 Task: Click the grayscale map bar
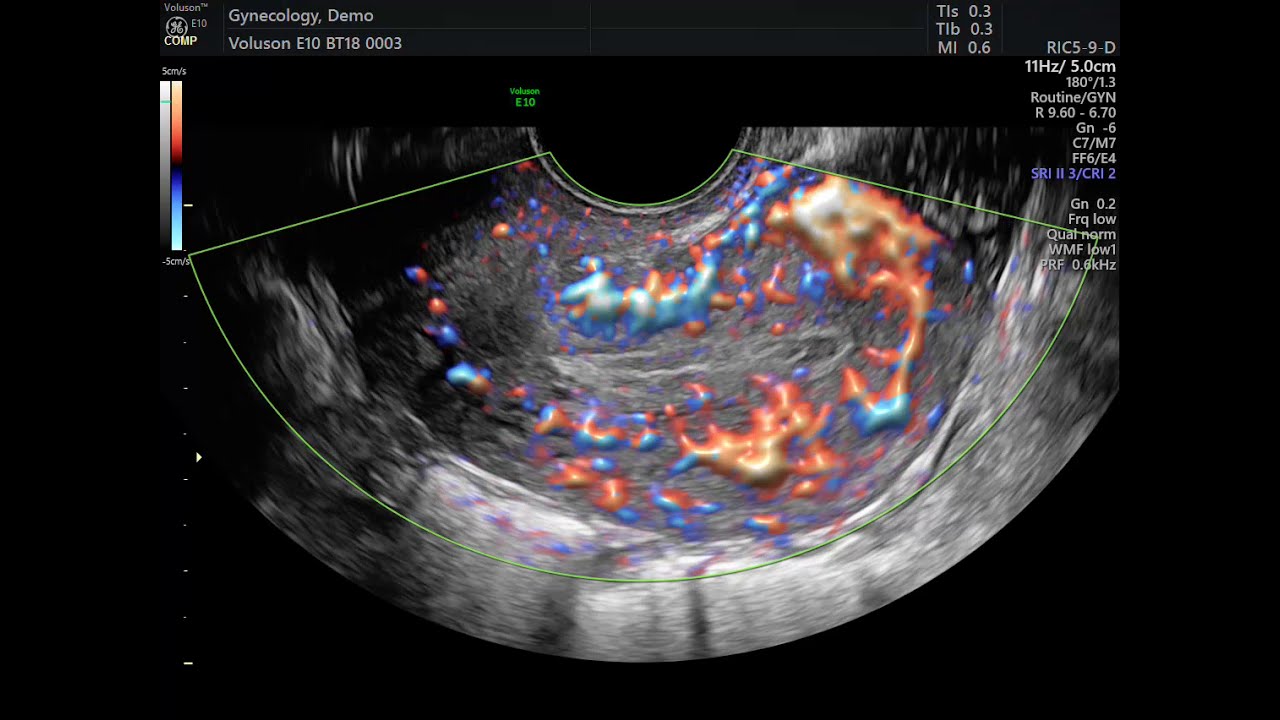pyautogui.click(x=165, y=165)
